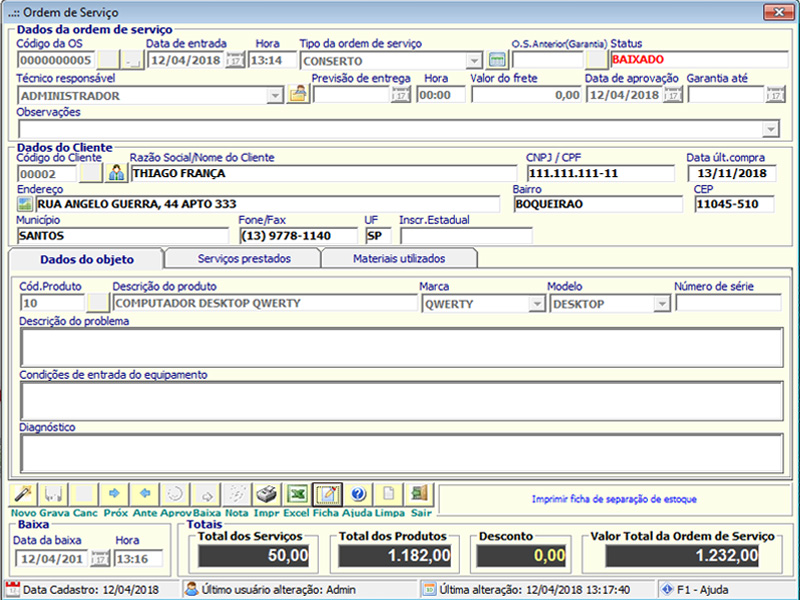The width and height of the screenshot is (800, 600).
Task: Expand the Técnico responsável dropdown
Action: [x=275, y=95]
